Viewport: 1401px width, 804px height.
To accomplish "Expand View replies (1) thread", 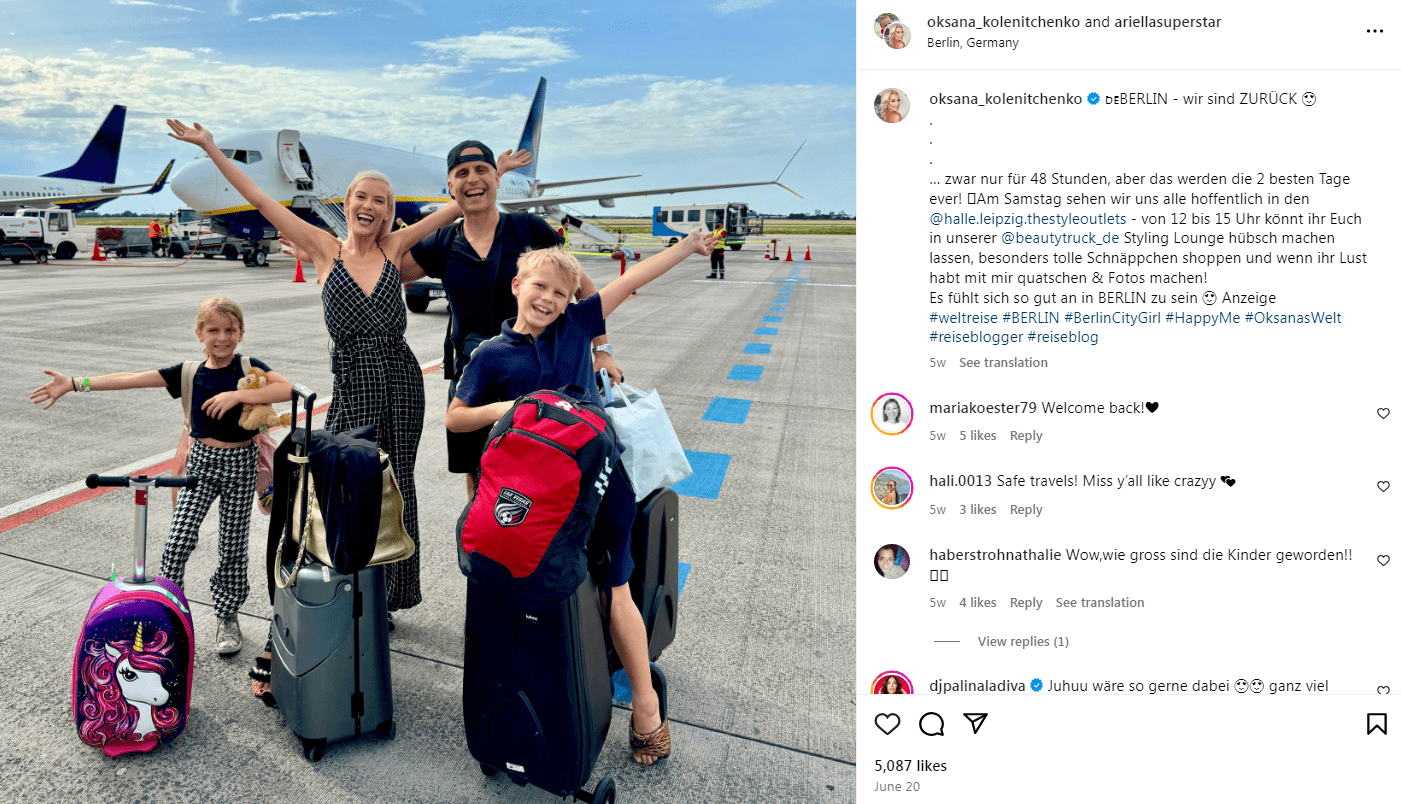I will coord(1023,641).
